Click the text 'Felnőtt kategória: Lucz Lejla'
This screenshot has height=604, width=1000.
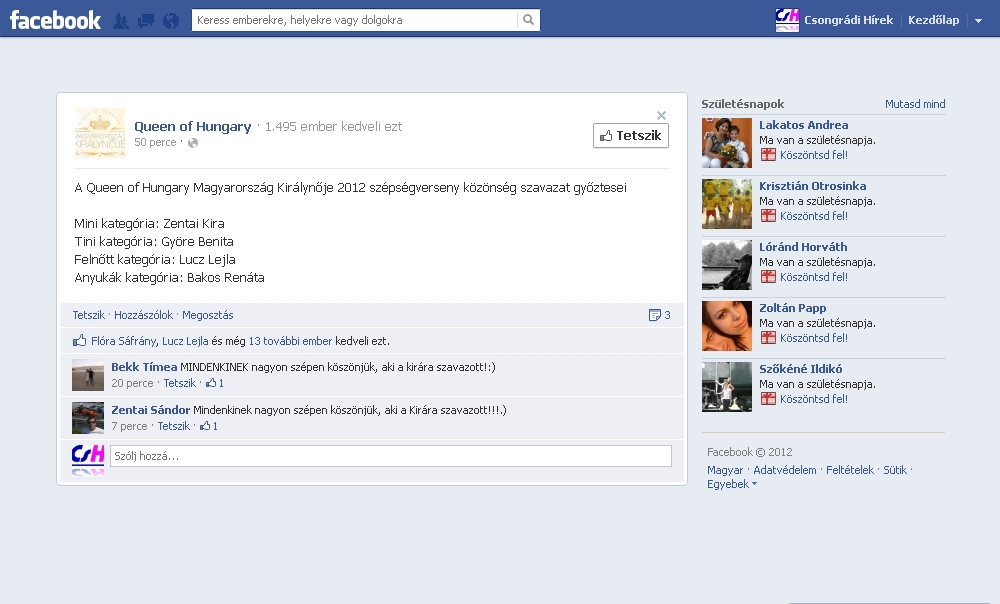[x=155, y=260]
